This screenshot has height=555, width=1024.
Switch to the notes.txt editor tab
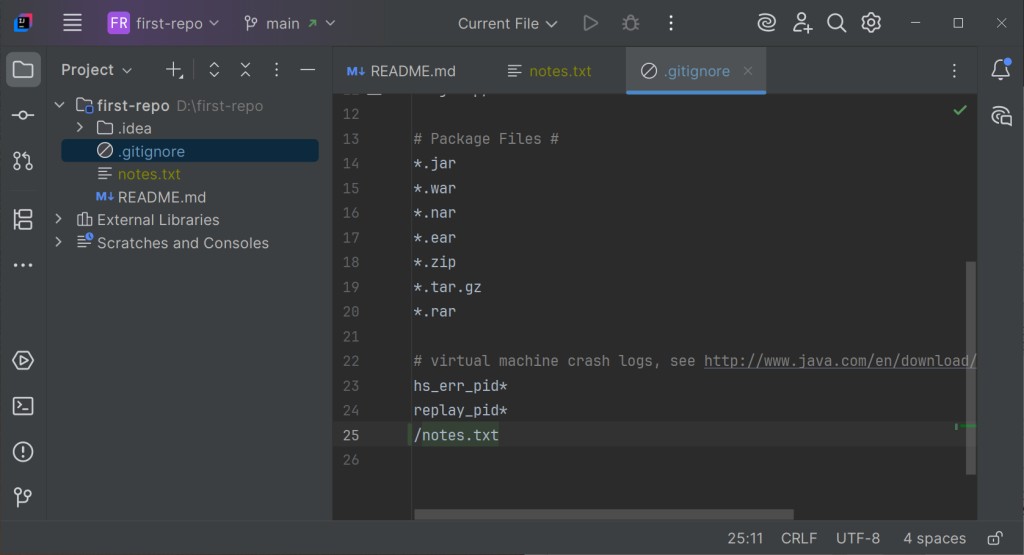click(x=550, y=71)
